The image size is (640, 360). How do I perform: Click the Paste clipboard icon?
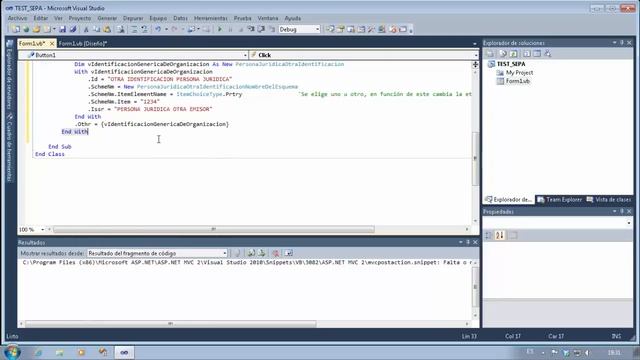coord(107,29)
